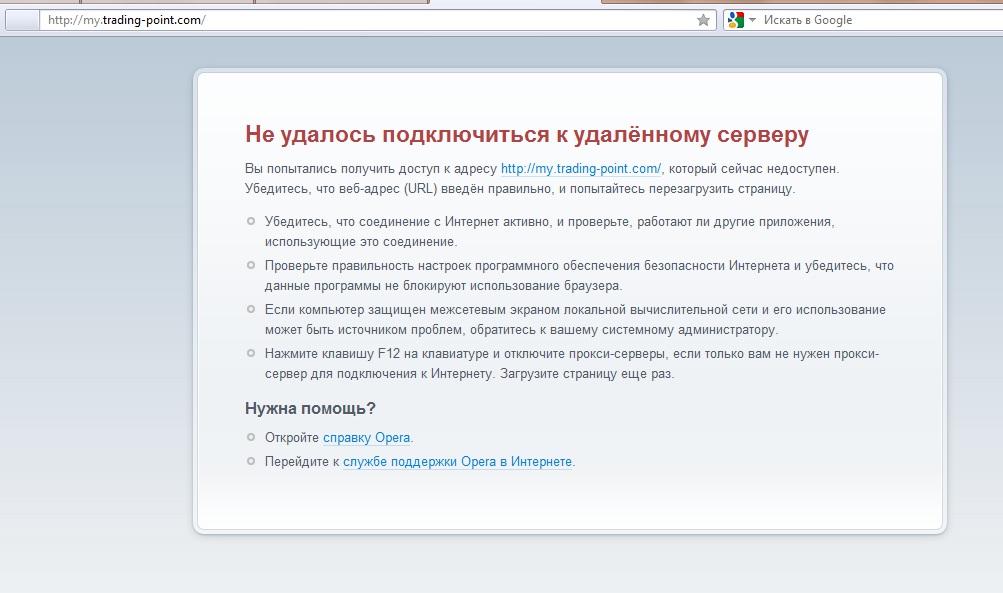Click the heading 'Не удалось подключиться к удалённому серверу'
Screen dimensions: 1003x593
527,134
